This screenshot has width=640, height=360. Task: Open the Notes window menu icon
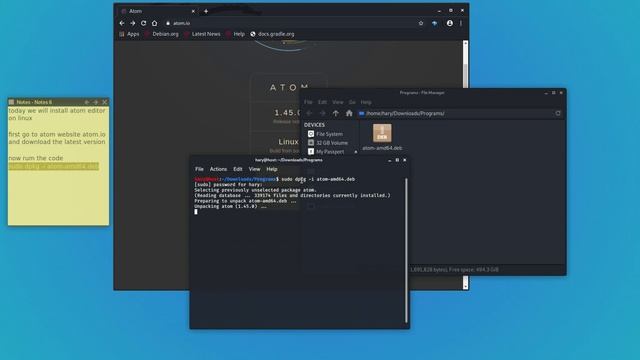click(11, 102)
